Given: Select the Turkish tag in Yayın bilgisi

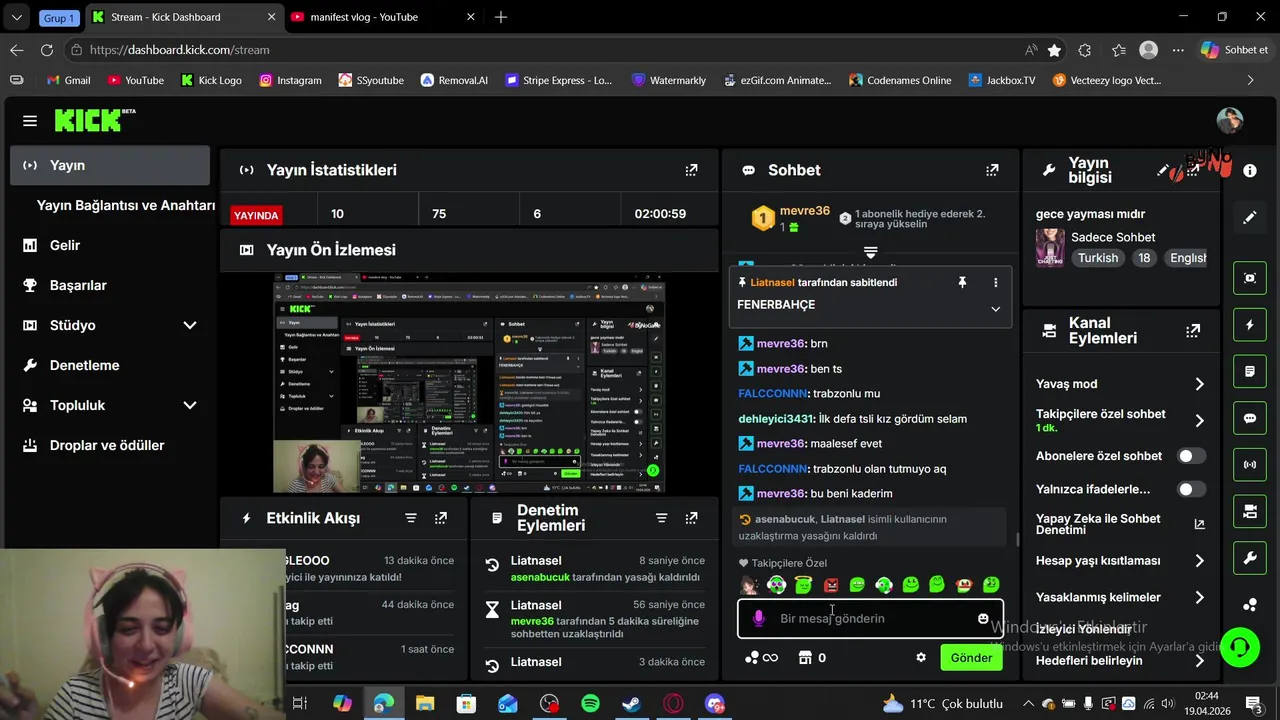Looking at the screenshot, I should pyautogui.click(x=1098, y=258).
